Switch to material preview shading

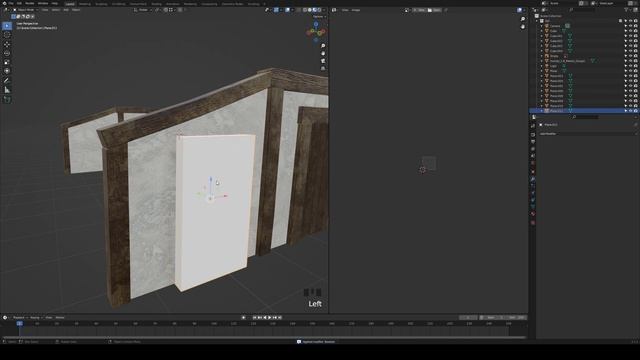coord(315,10)
